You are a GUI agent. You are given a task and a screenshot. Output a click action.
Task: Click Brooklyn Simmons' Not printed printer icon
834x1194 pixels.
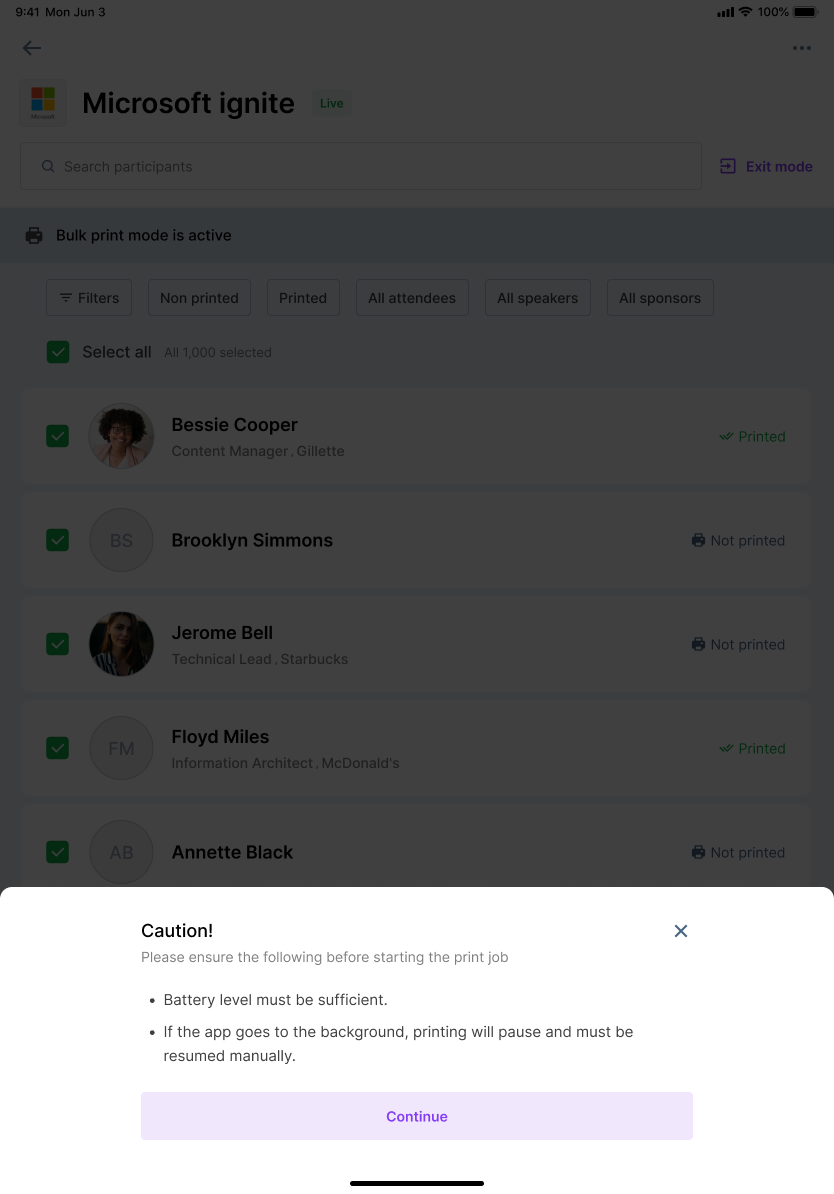click(698, 540)
